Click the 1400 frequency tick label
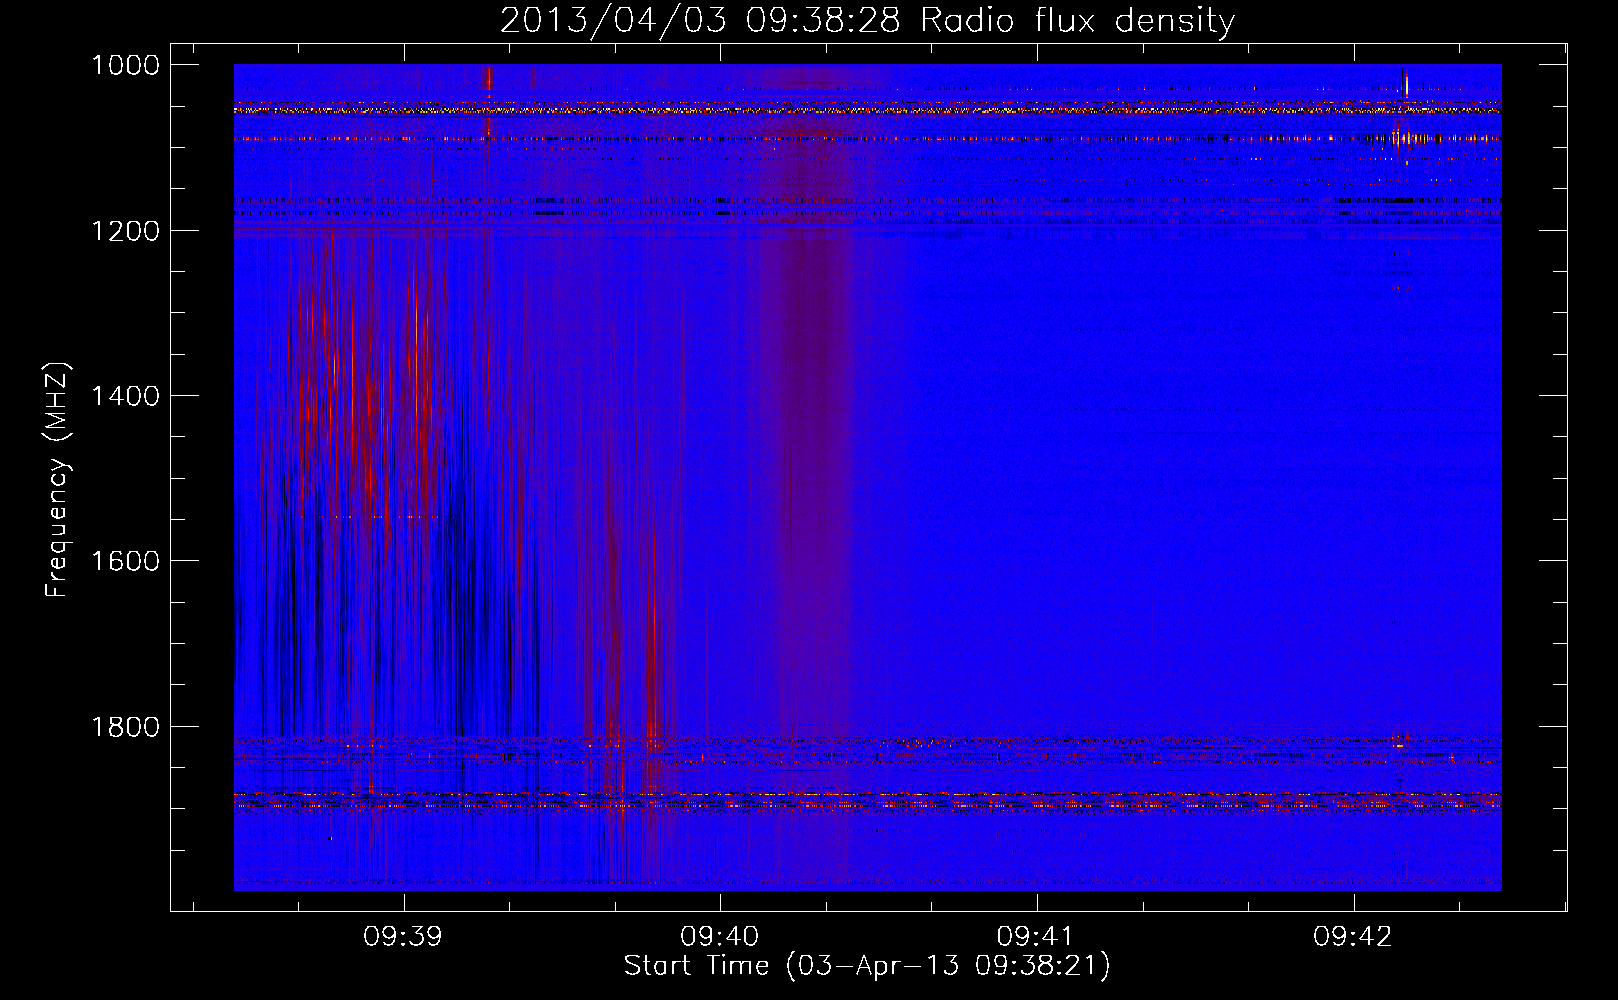1618x1000 pixels. pos(125,396)
